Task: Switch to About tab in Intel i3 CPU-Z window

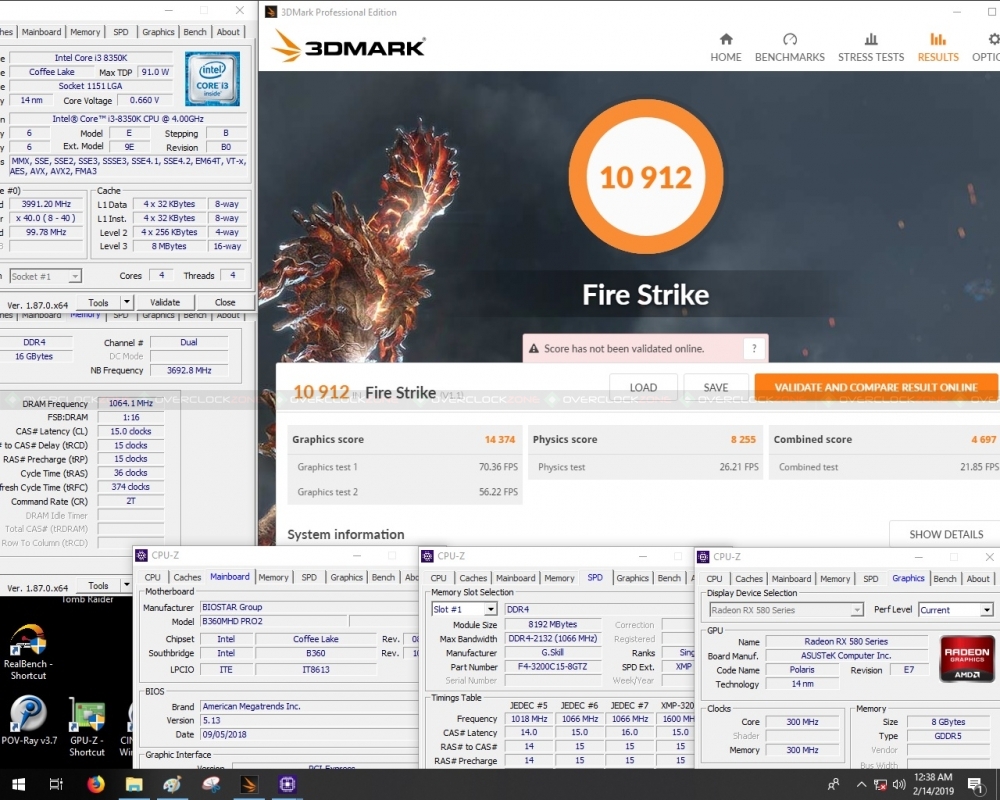Action: click(228, 32)
